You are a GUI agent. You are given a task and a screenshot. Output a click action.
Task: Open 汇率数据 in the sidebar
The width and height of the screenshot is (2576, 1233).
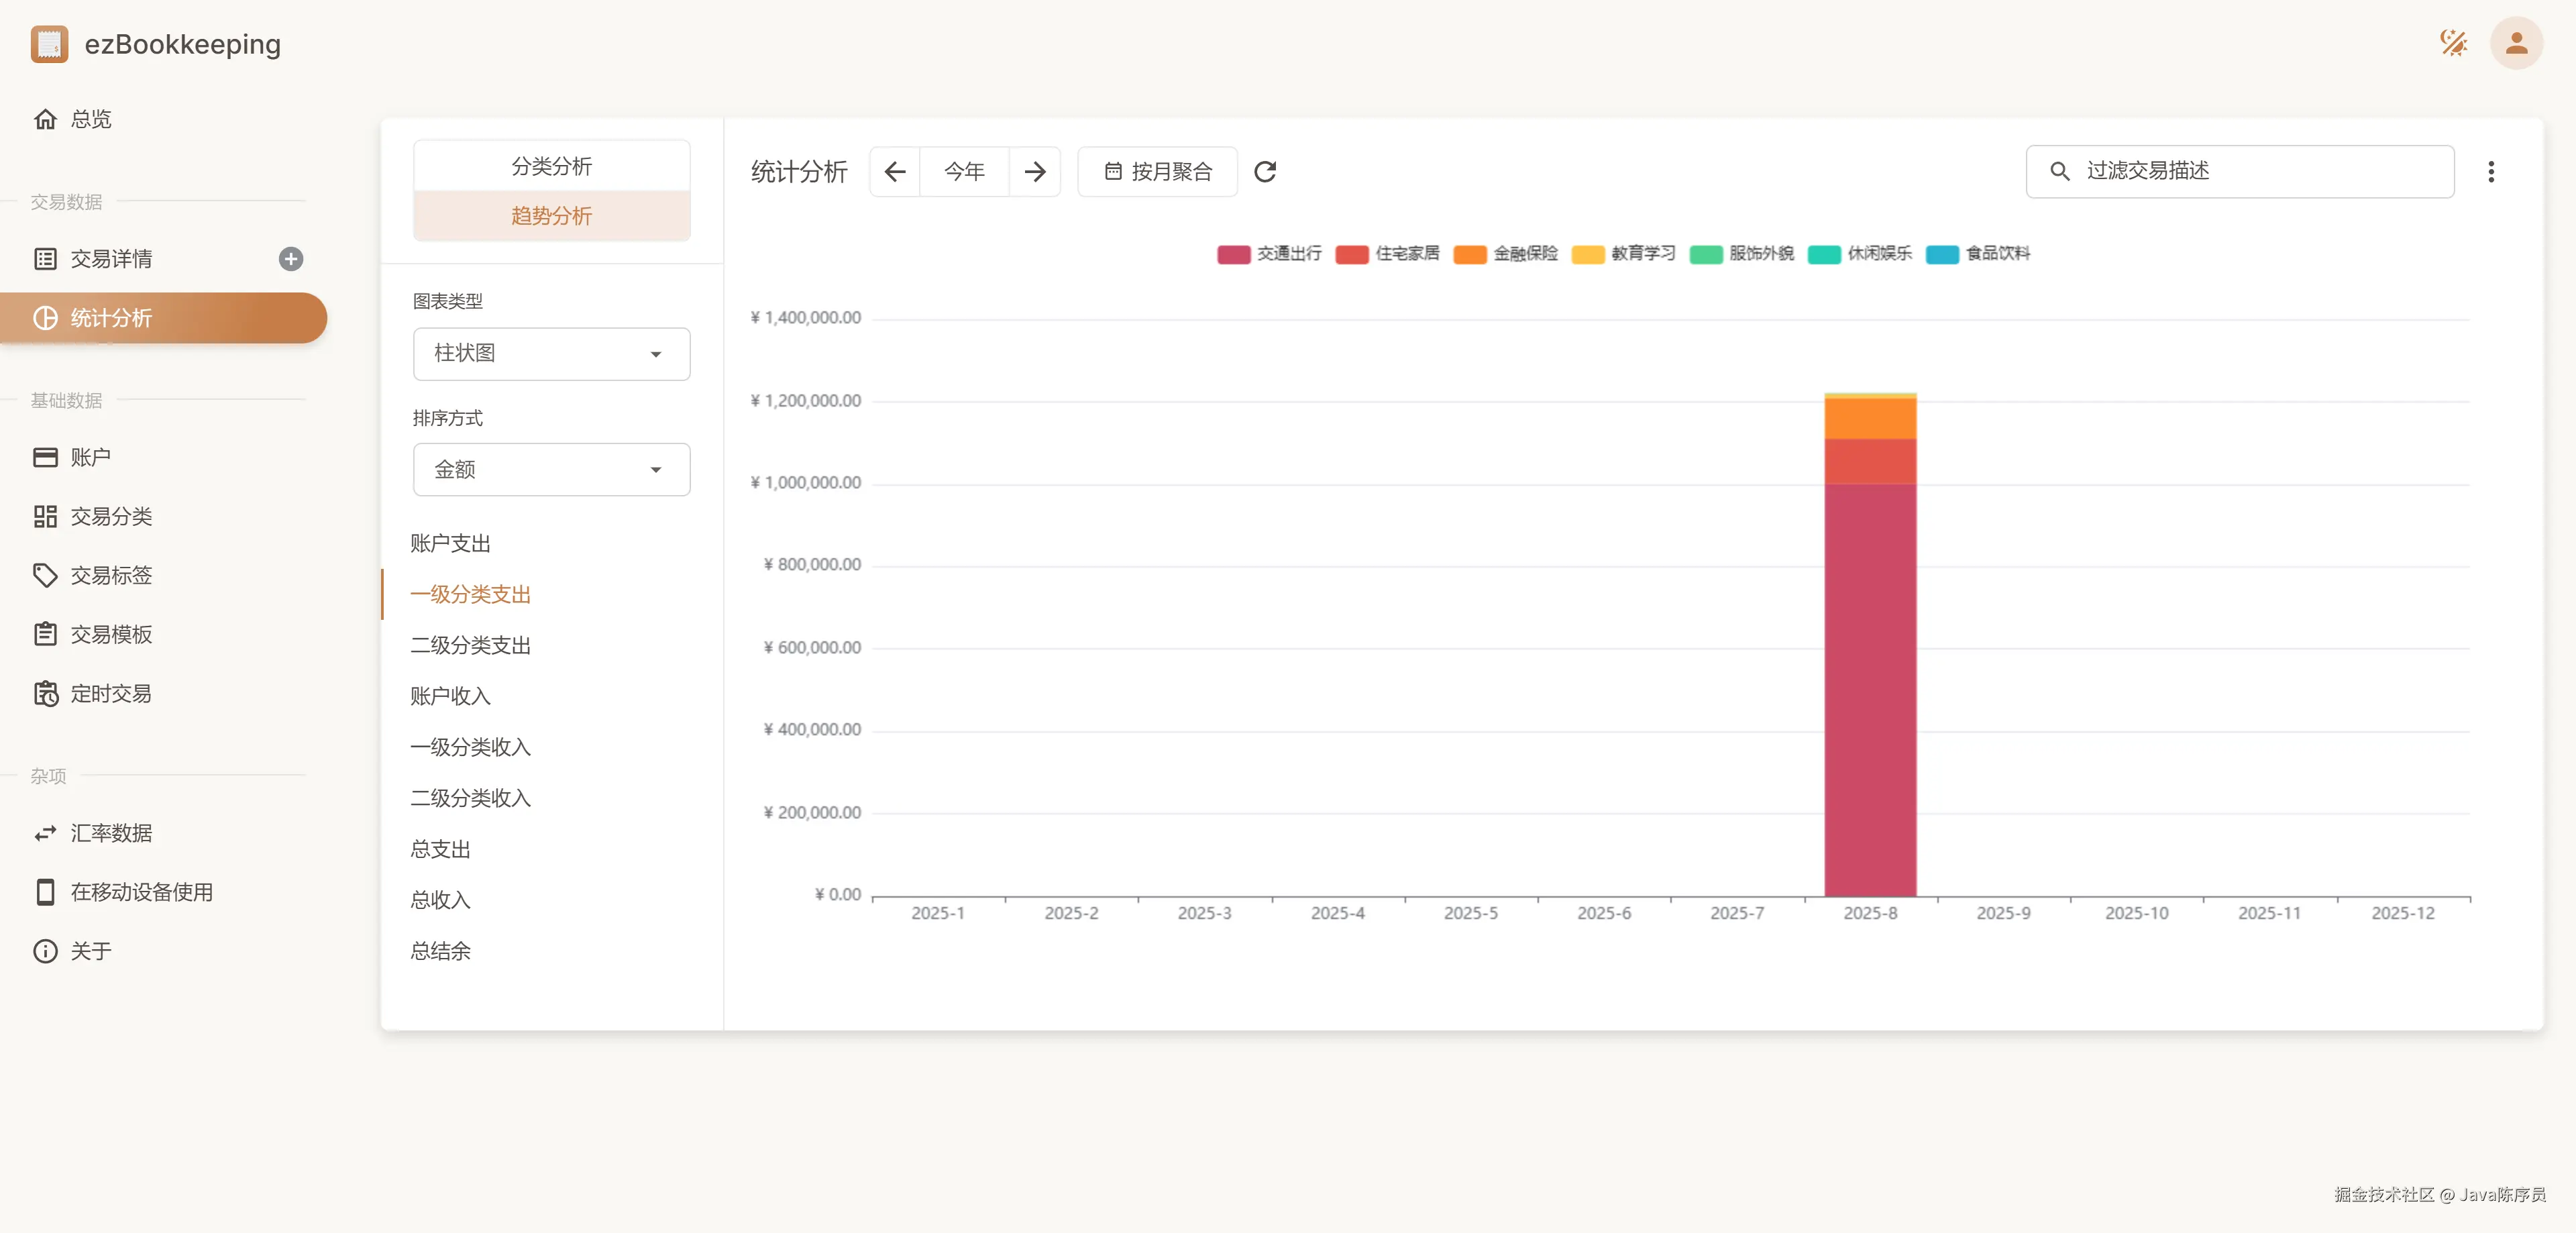111,833
